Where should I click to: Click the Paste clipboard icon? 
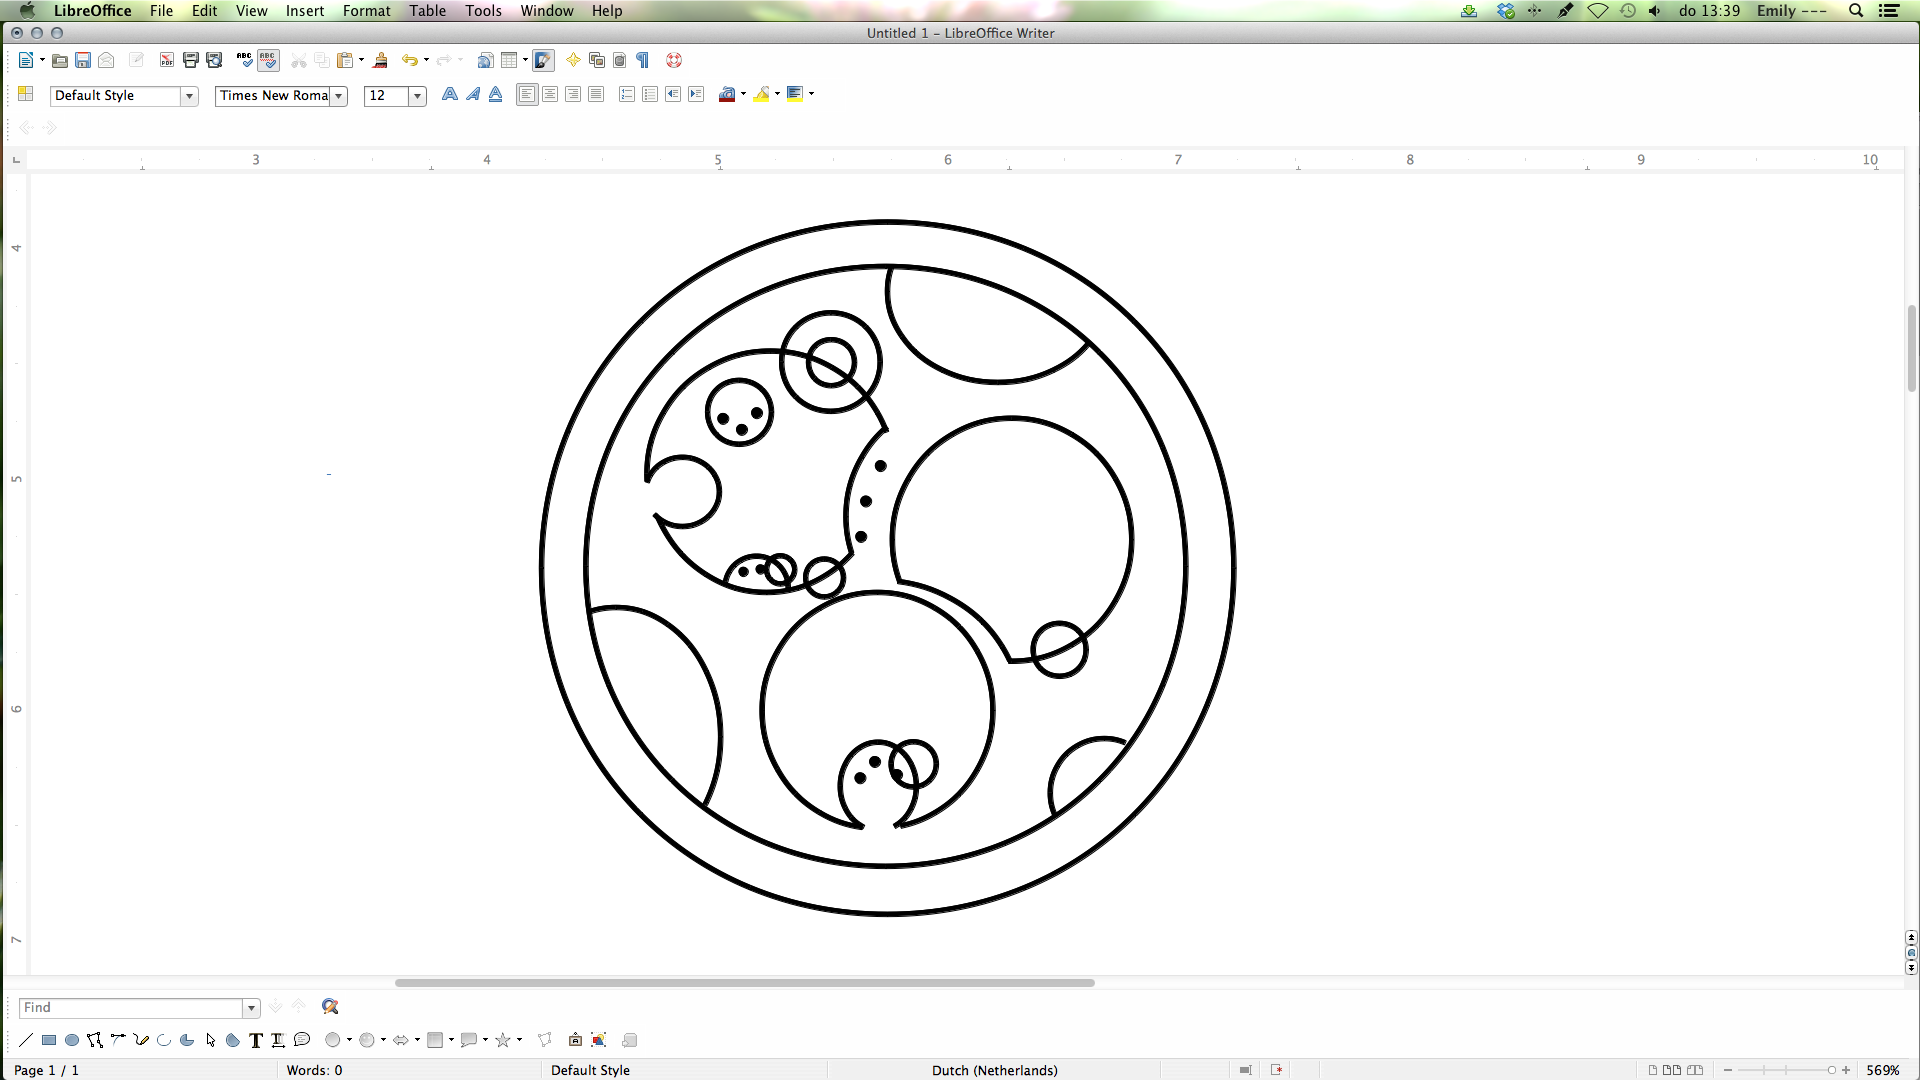click(x=345, y=61)
